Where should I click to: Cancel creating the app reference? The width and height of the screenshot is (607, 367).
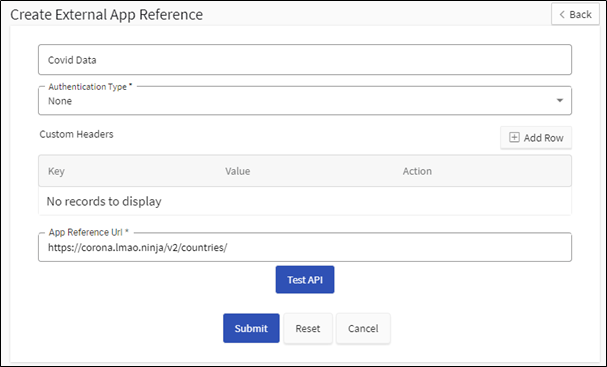tap(363, 328)
